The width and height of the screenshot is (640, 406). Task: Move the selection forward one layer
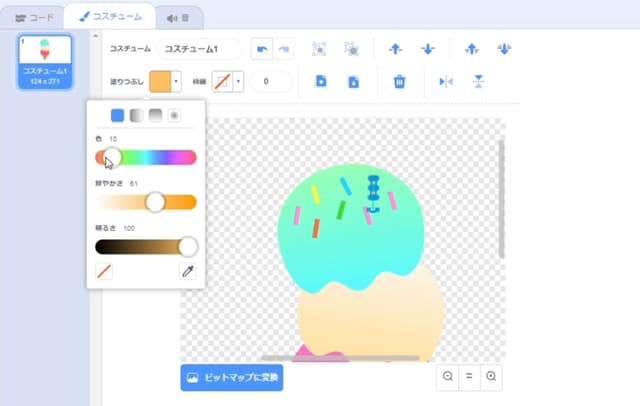pyautogui.click(x=395, y=49)
